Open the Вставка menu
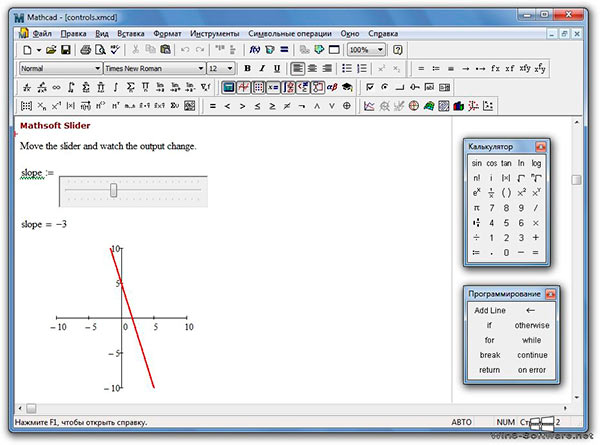This screenshot has width=600, height=445. coord(130,34)
